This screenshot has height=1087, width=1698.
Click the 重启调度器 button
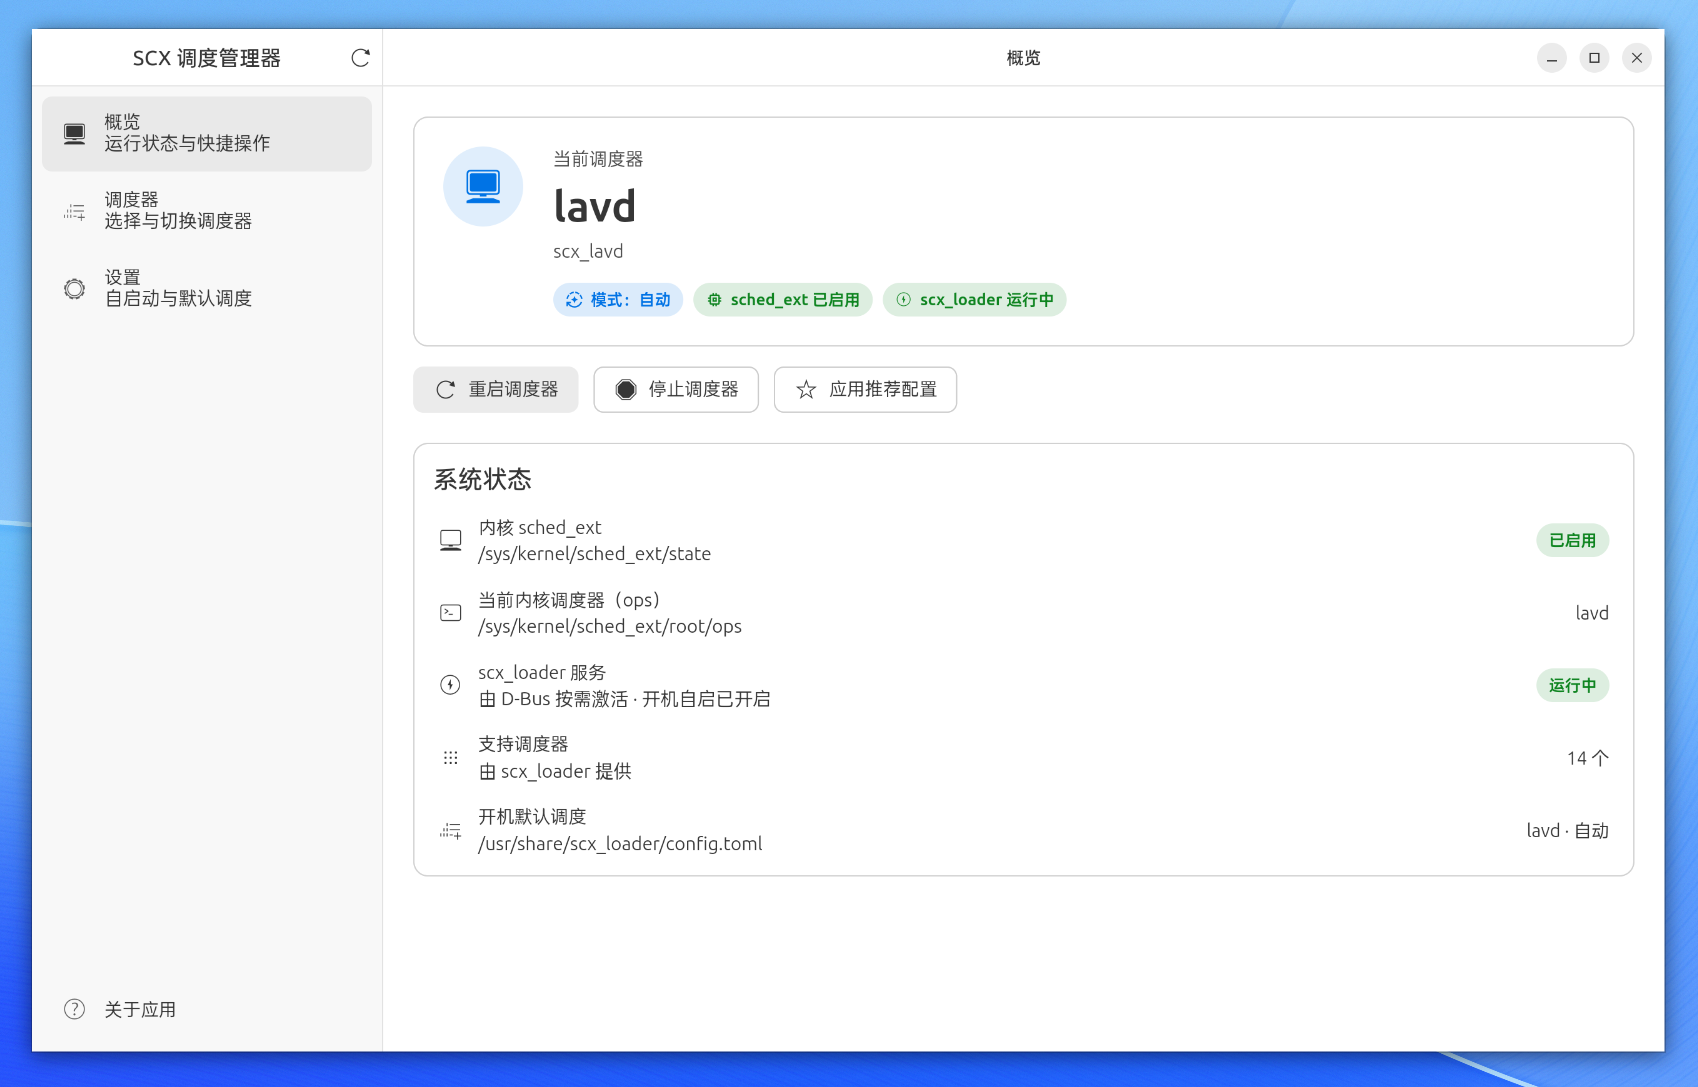click(x=496, y=390)
